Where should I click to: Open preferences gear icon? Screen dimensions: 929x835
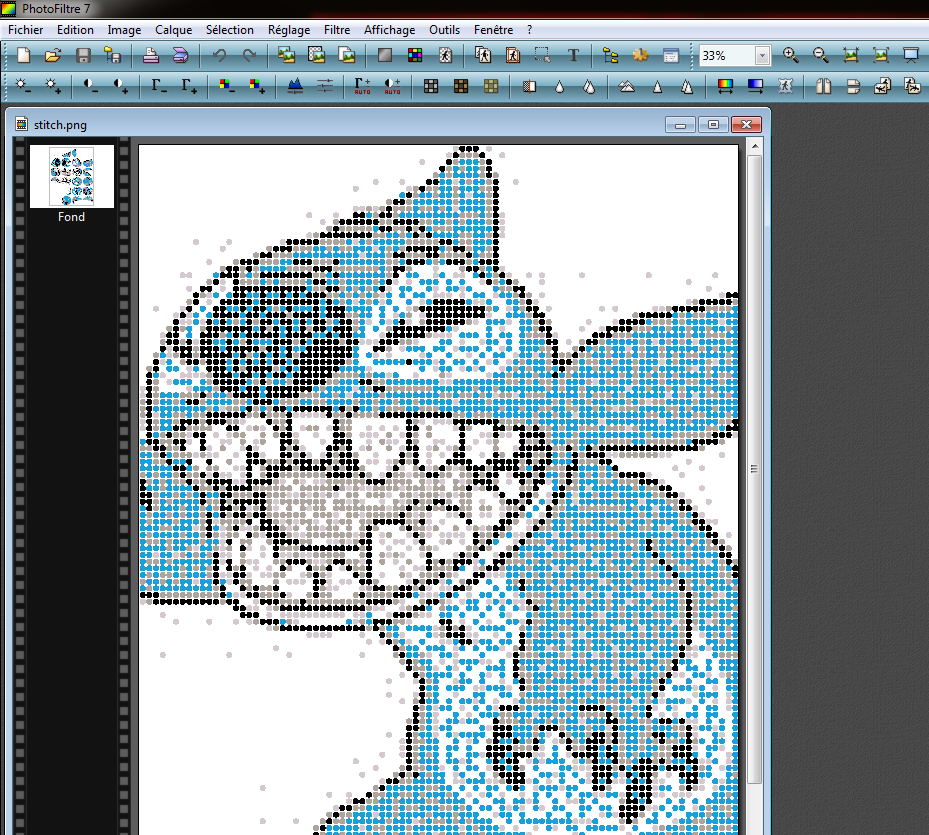click(640, 56)
